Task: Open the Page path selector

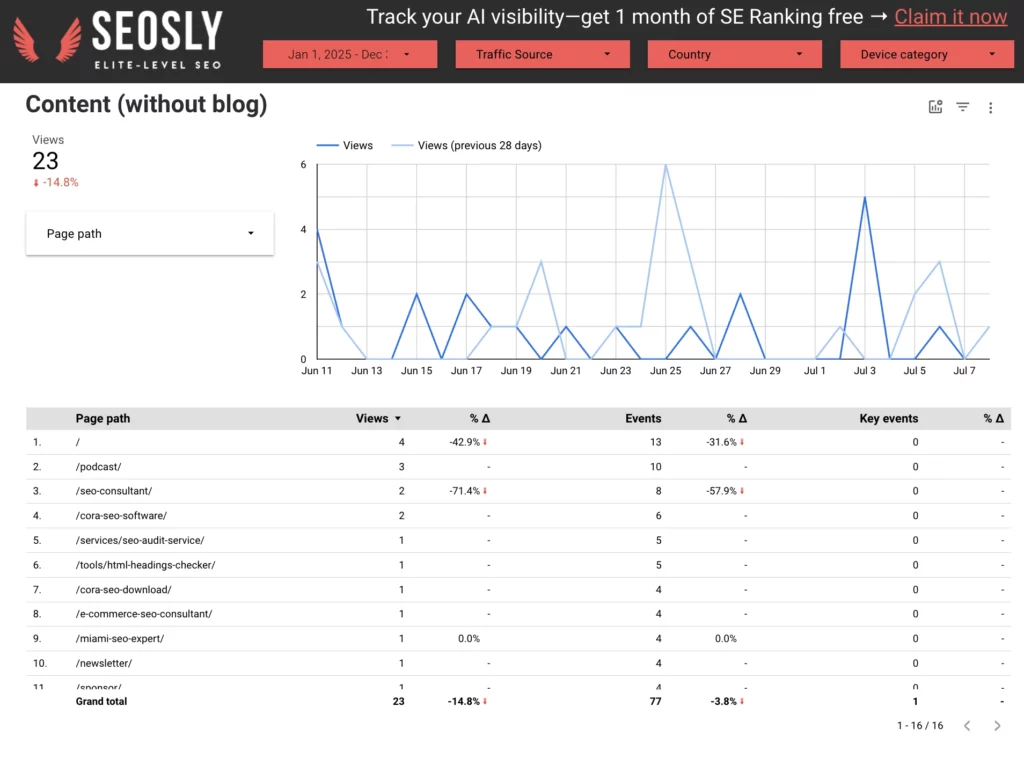Action: tap(150, 233)
